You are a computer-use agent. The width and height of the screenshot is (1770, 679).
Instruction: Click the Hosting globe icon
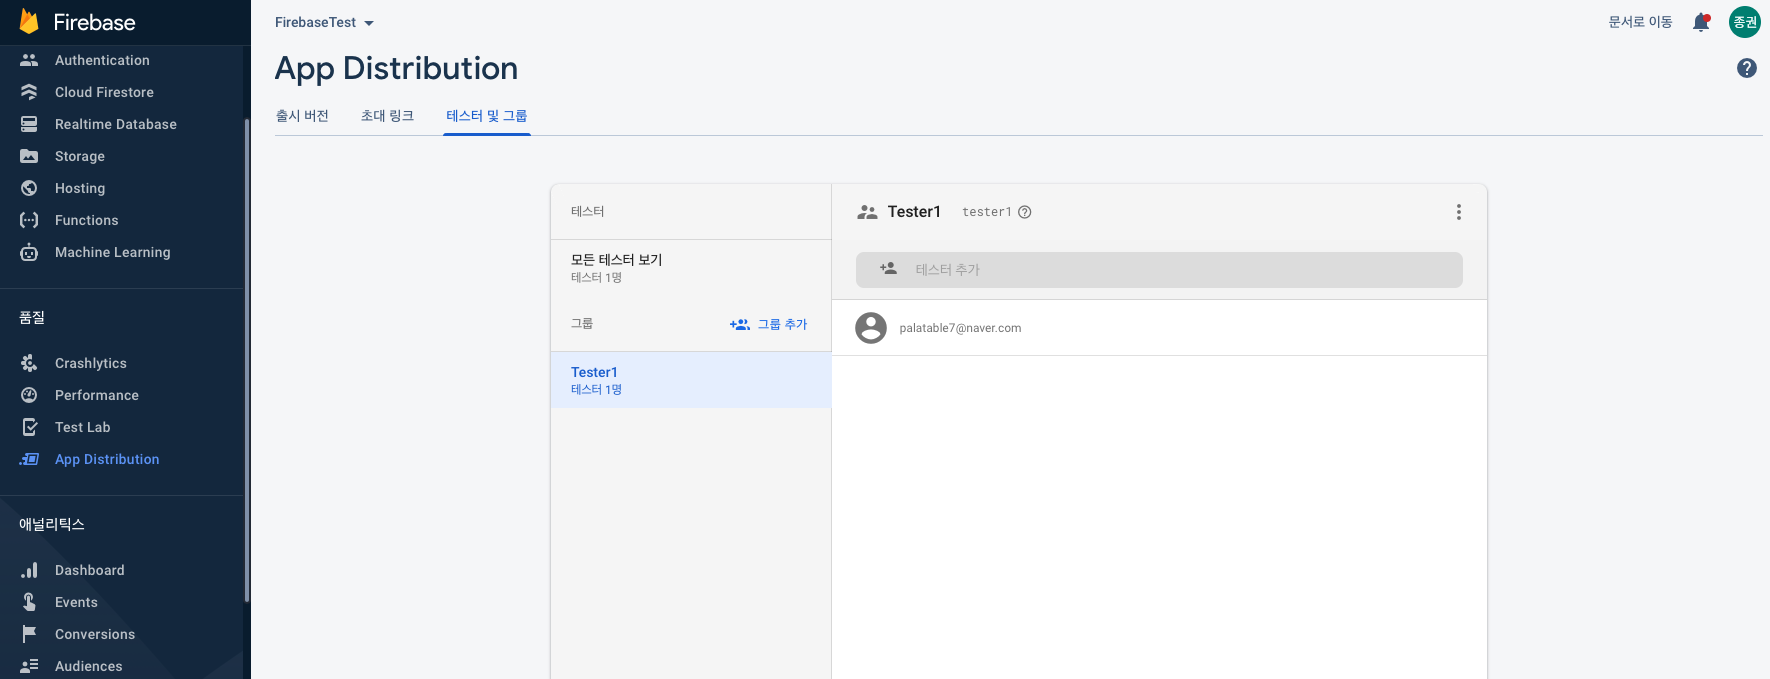[x=29, y=188]
